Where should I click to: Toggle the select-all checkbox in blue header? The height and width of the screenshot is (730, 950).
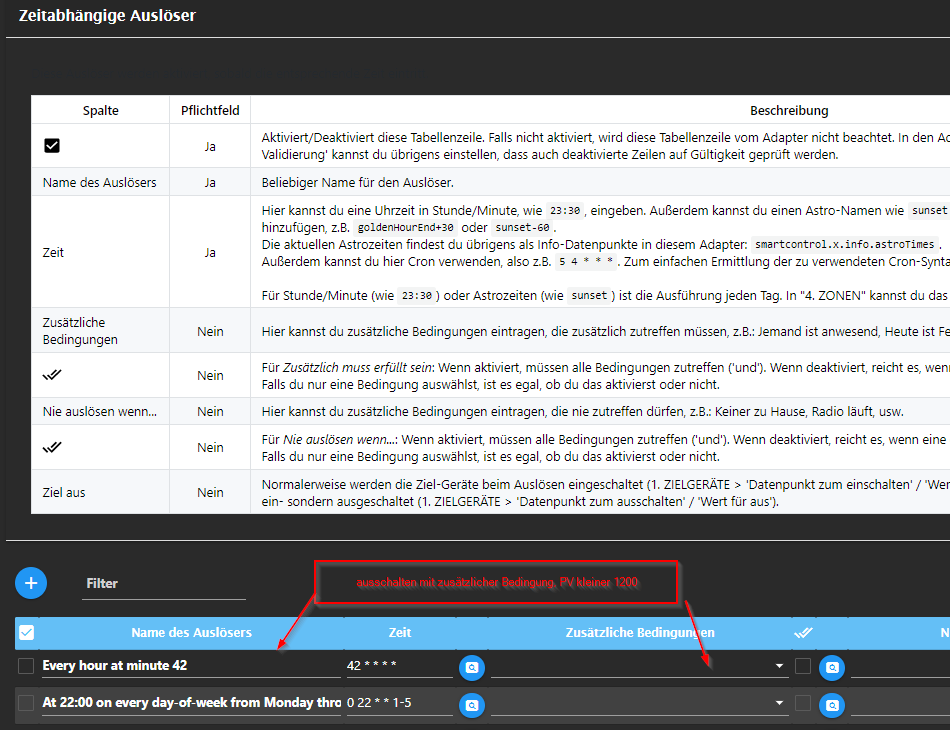pyautogui.click(x=27, y=632)
